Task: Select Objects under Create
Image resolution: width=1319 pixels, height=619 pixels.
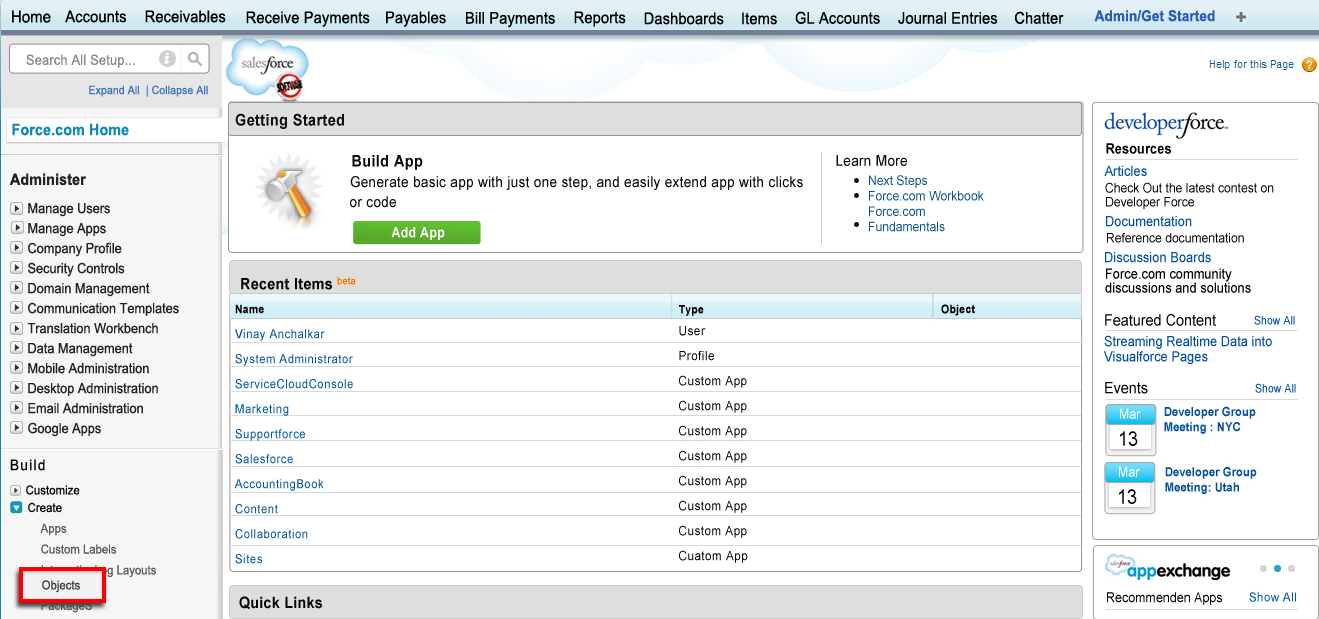Action: pos(61,586)
